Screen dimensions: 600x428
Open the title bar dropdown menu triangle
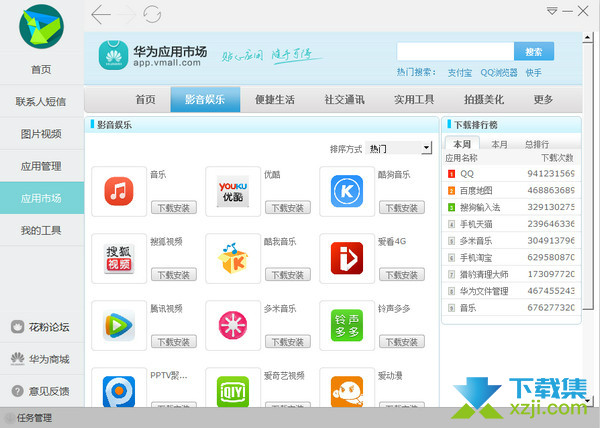tap(552, 11)
